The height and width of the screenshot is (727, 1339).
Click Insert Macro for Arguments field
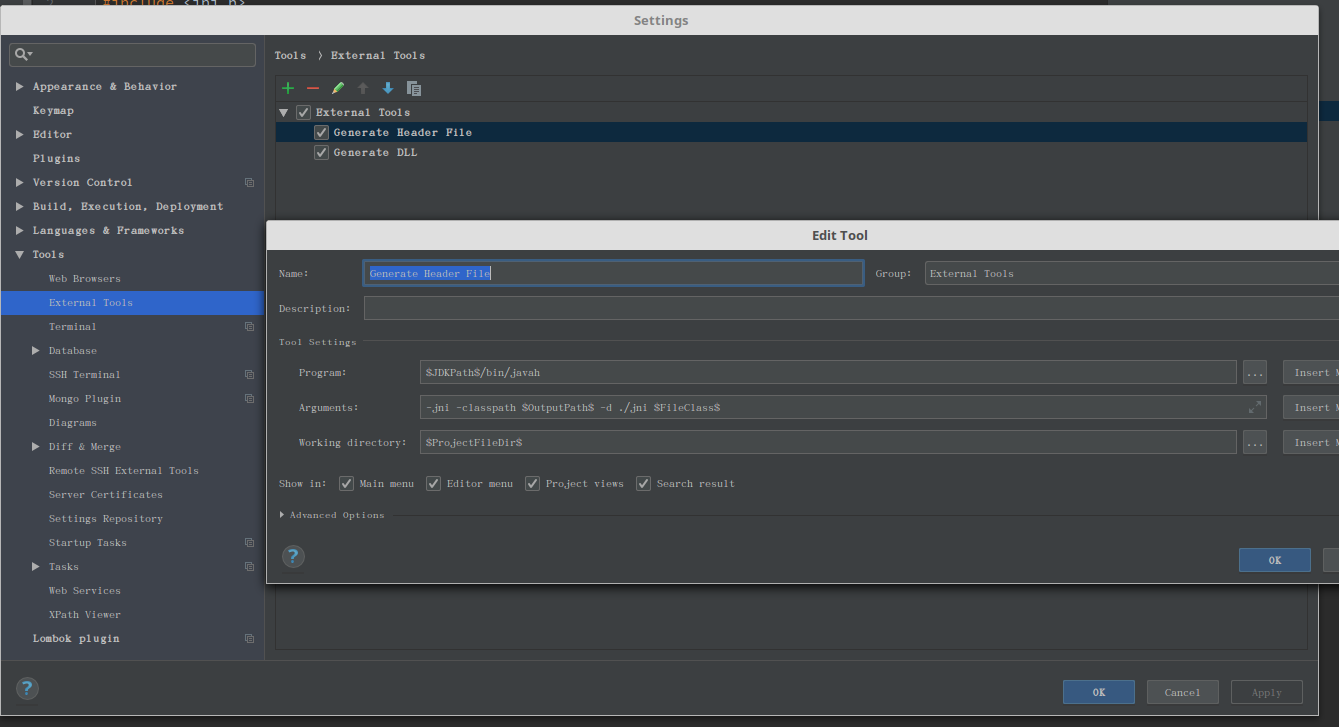1311,407
